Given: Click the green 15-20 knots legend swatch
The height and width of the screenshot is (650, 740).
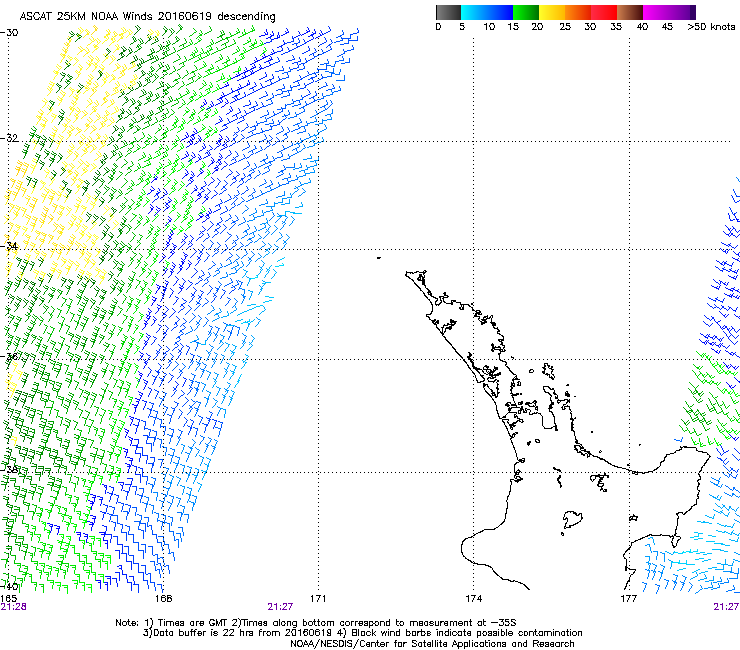Looking at the screenshot, I should 526,12.
